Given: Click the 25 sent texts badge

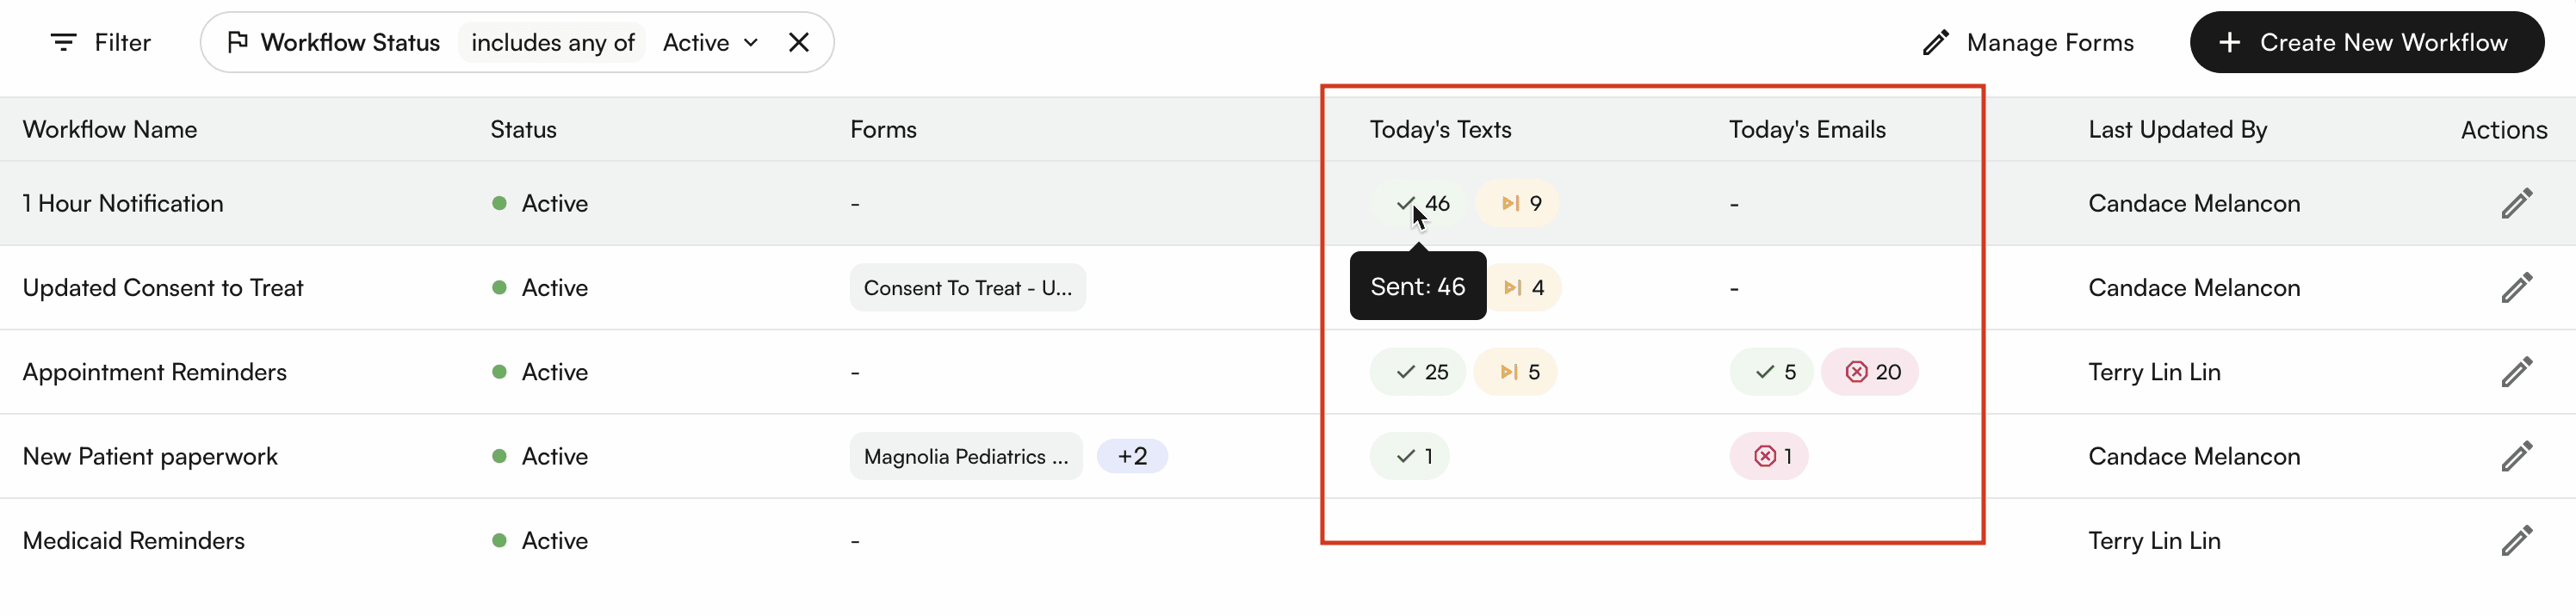Looking at the screenshot, I should (1417, 372).
